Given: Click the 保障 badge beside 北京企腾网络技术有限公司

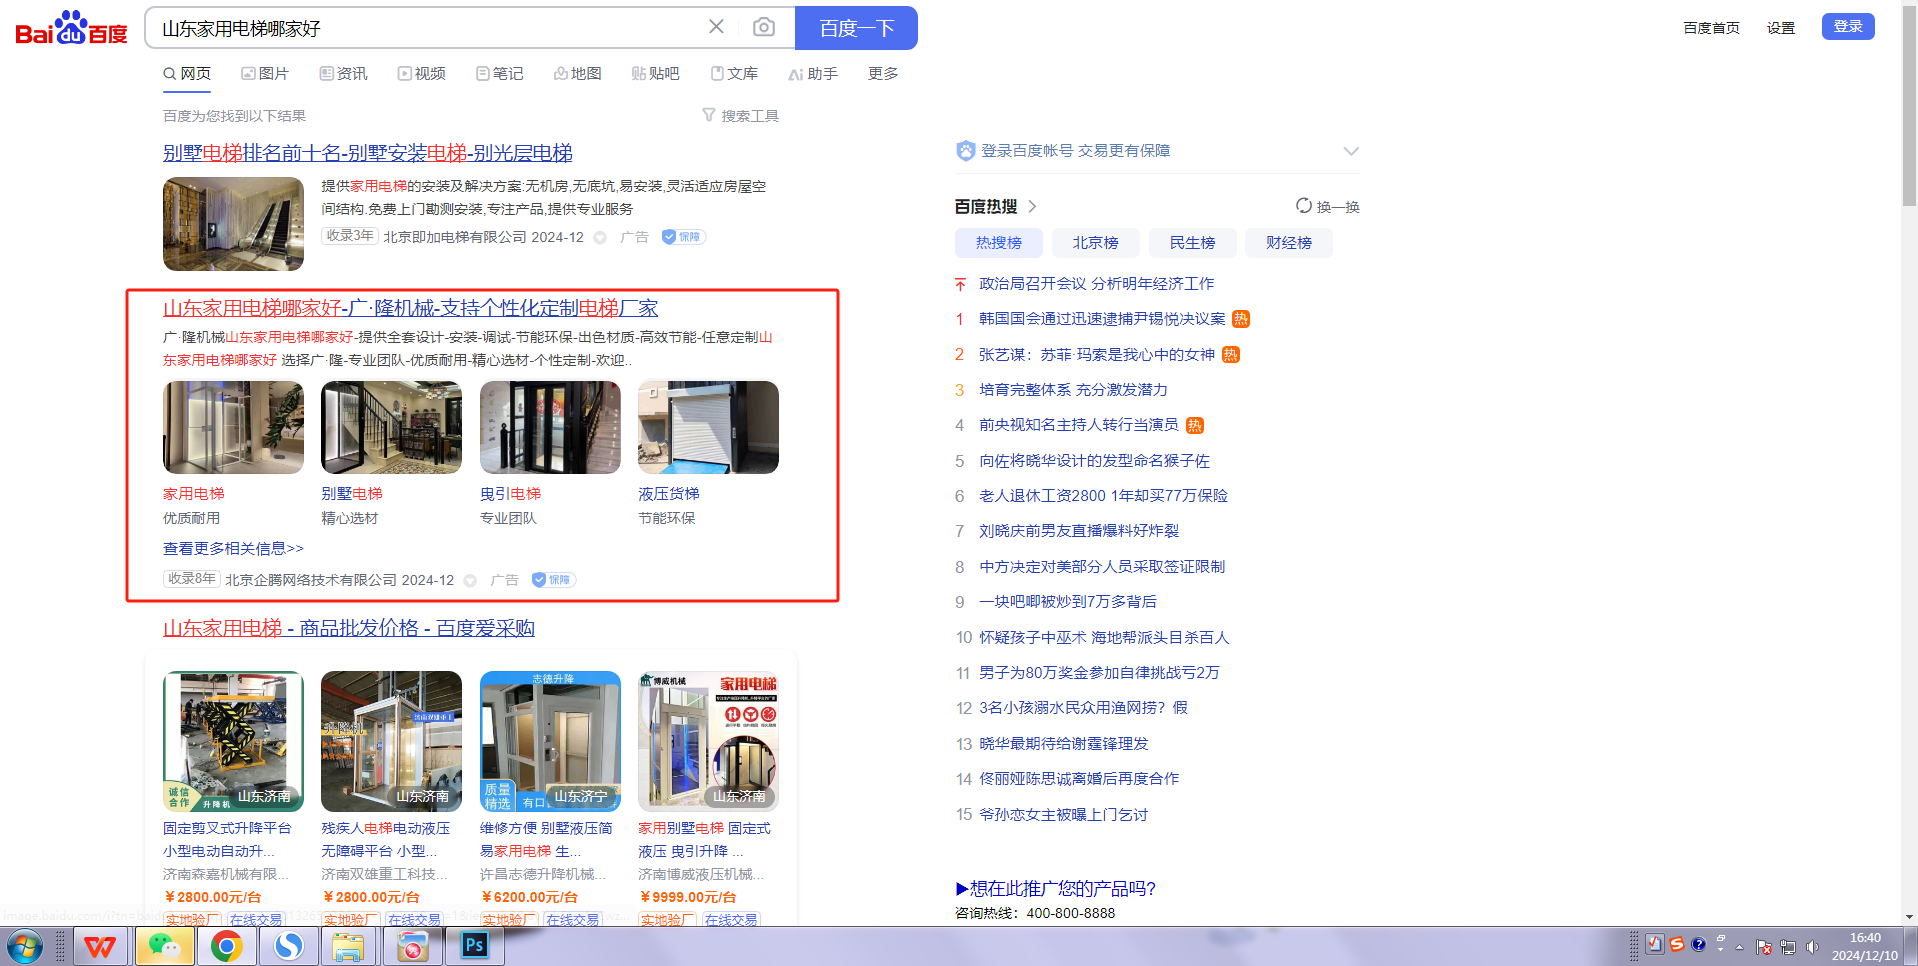Looking at the screenshot, I should click(x=553, y=580).
